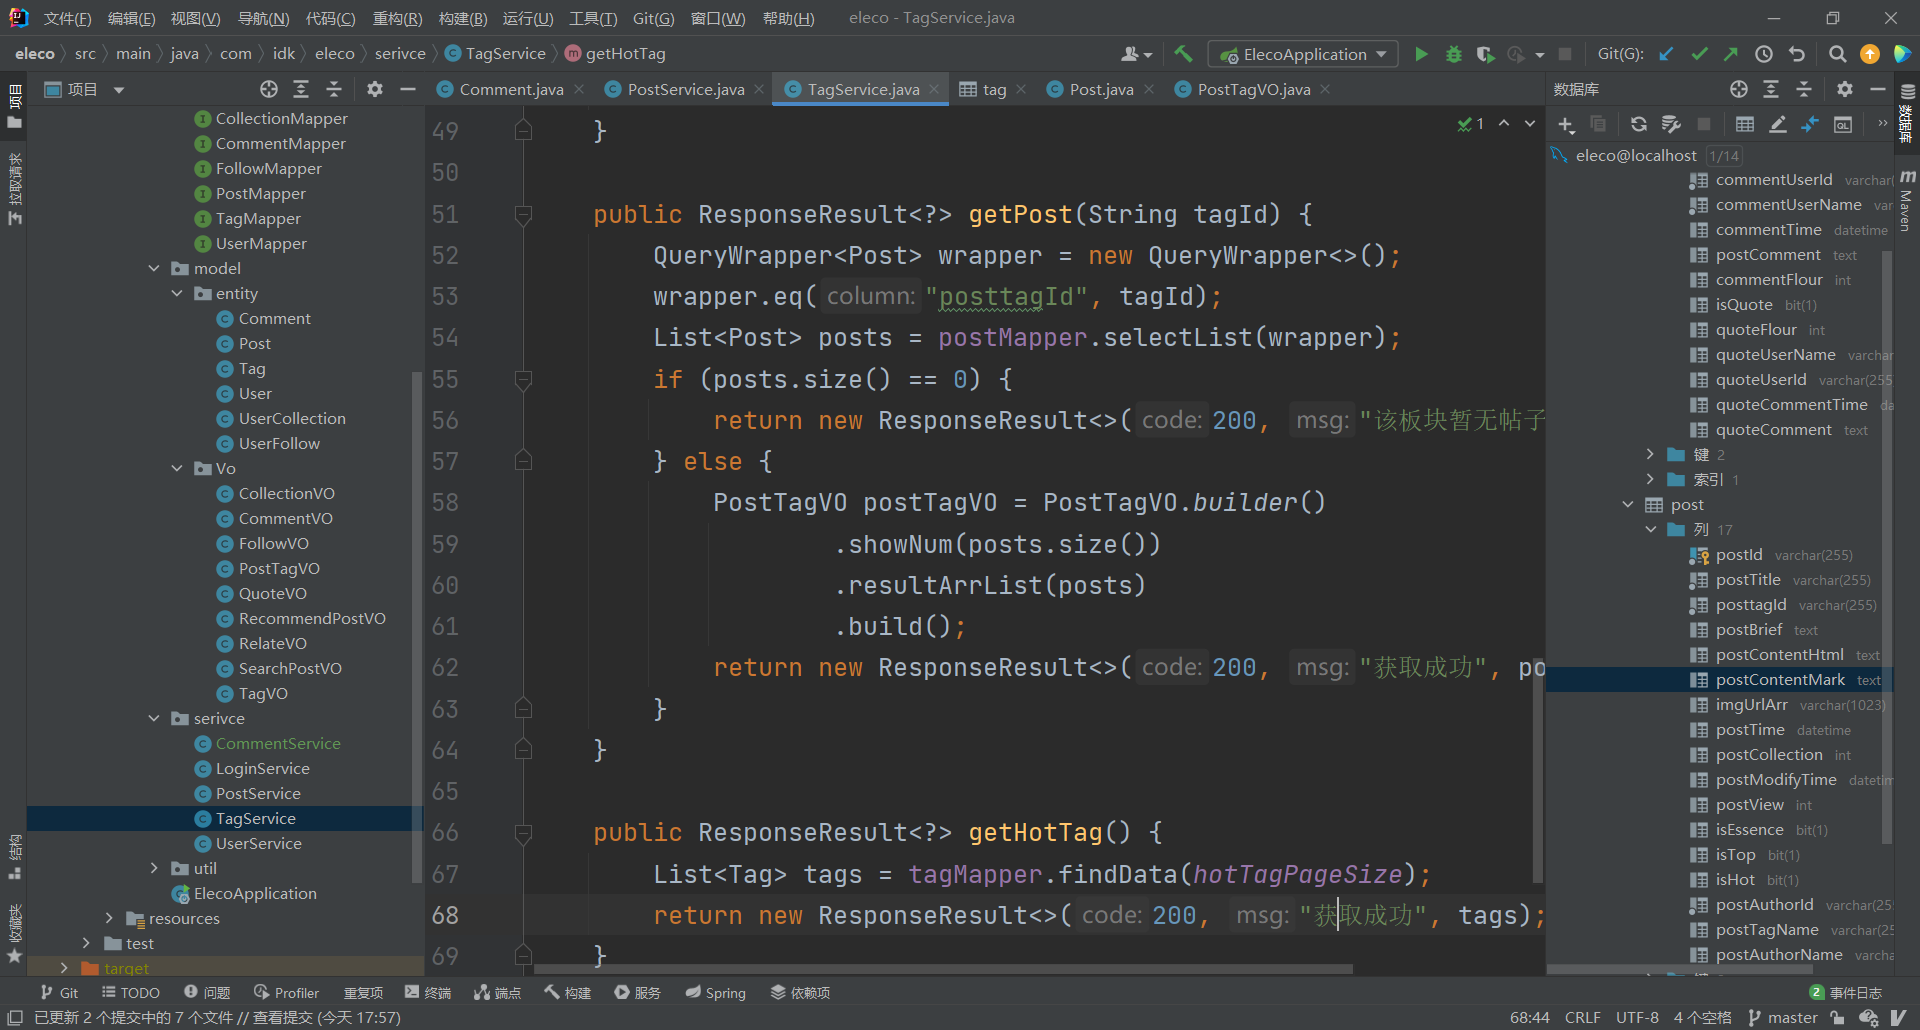
Task: Refresh database panel
Action: coord(1638,124)
